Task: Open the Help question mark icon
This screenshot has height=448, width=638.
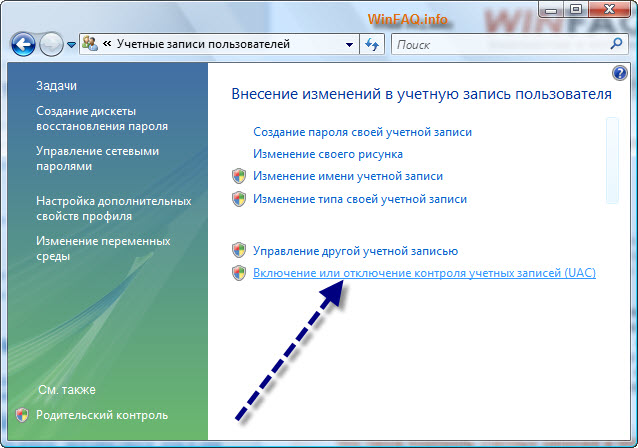Action: click(619, 73)
